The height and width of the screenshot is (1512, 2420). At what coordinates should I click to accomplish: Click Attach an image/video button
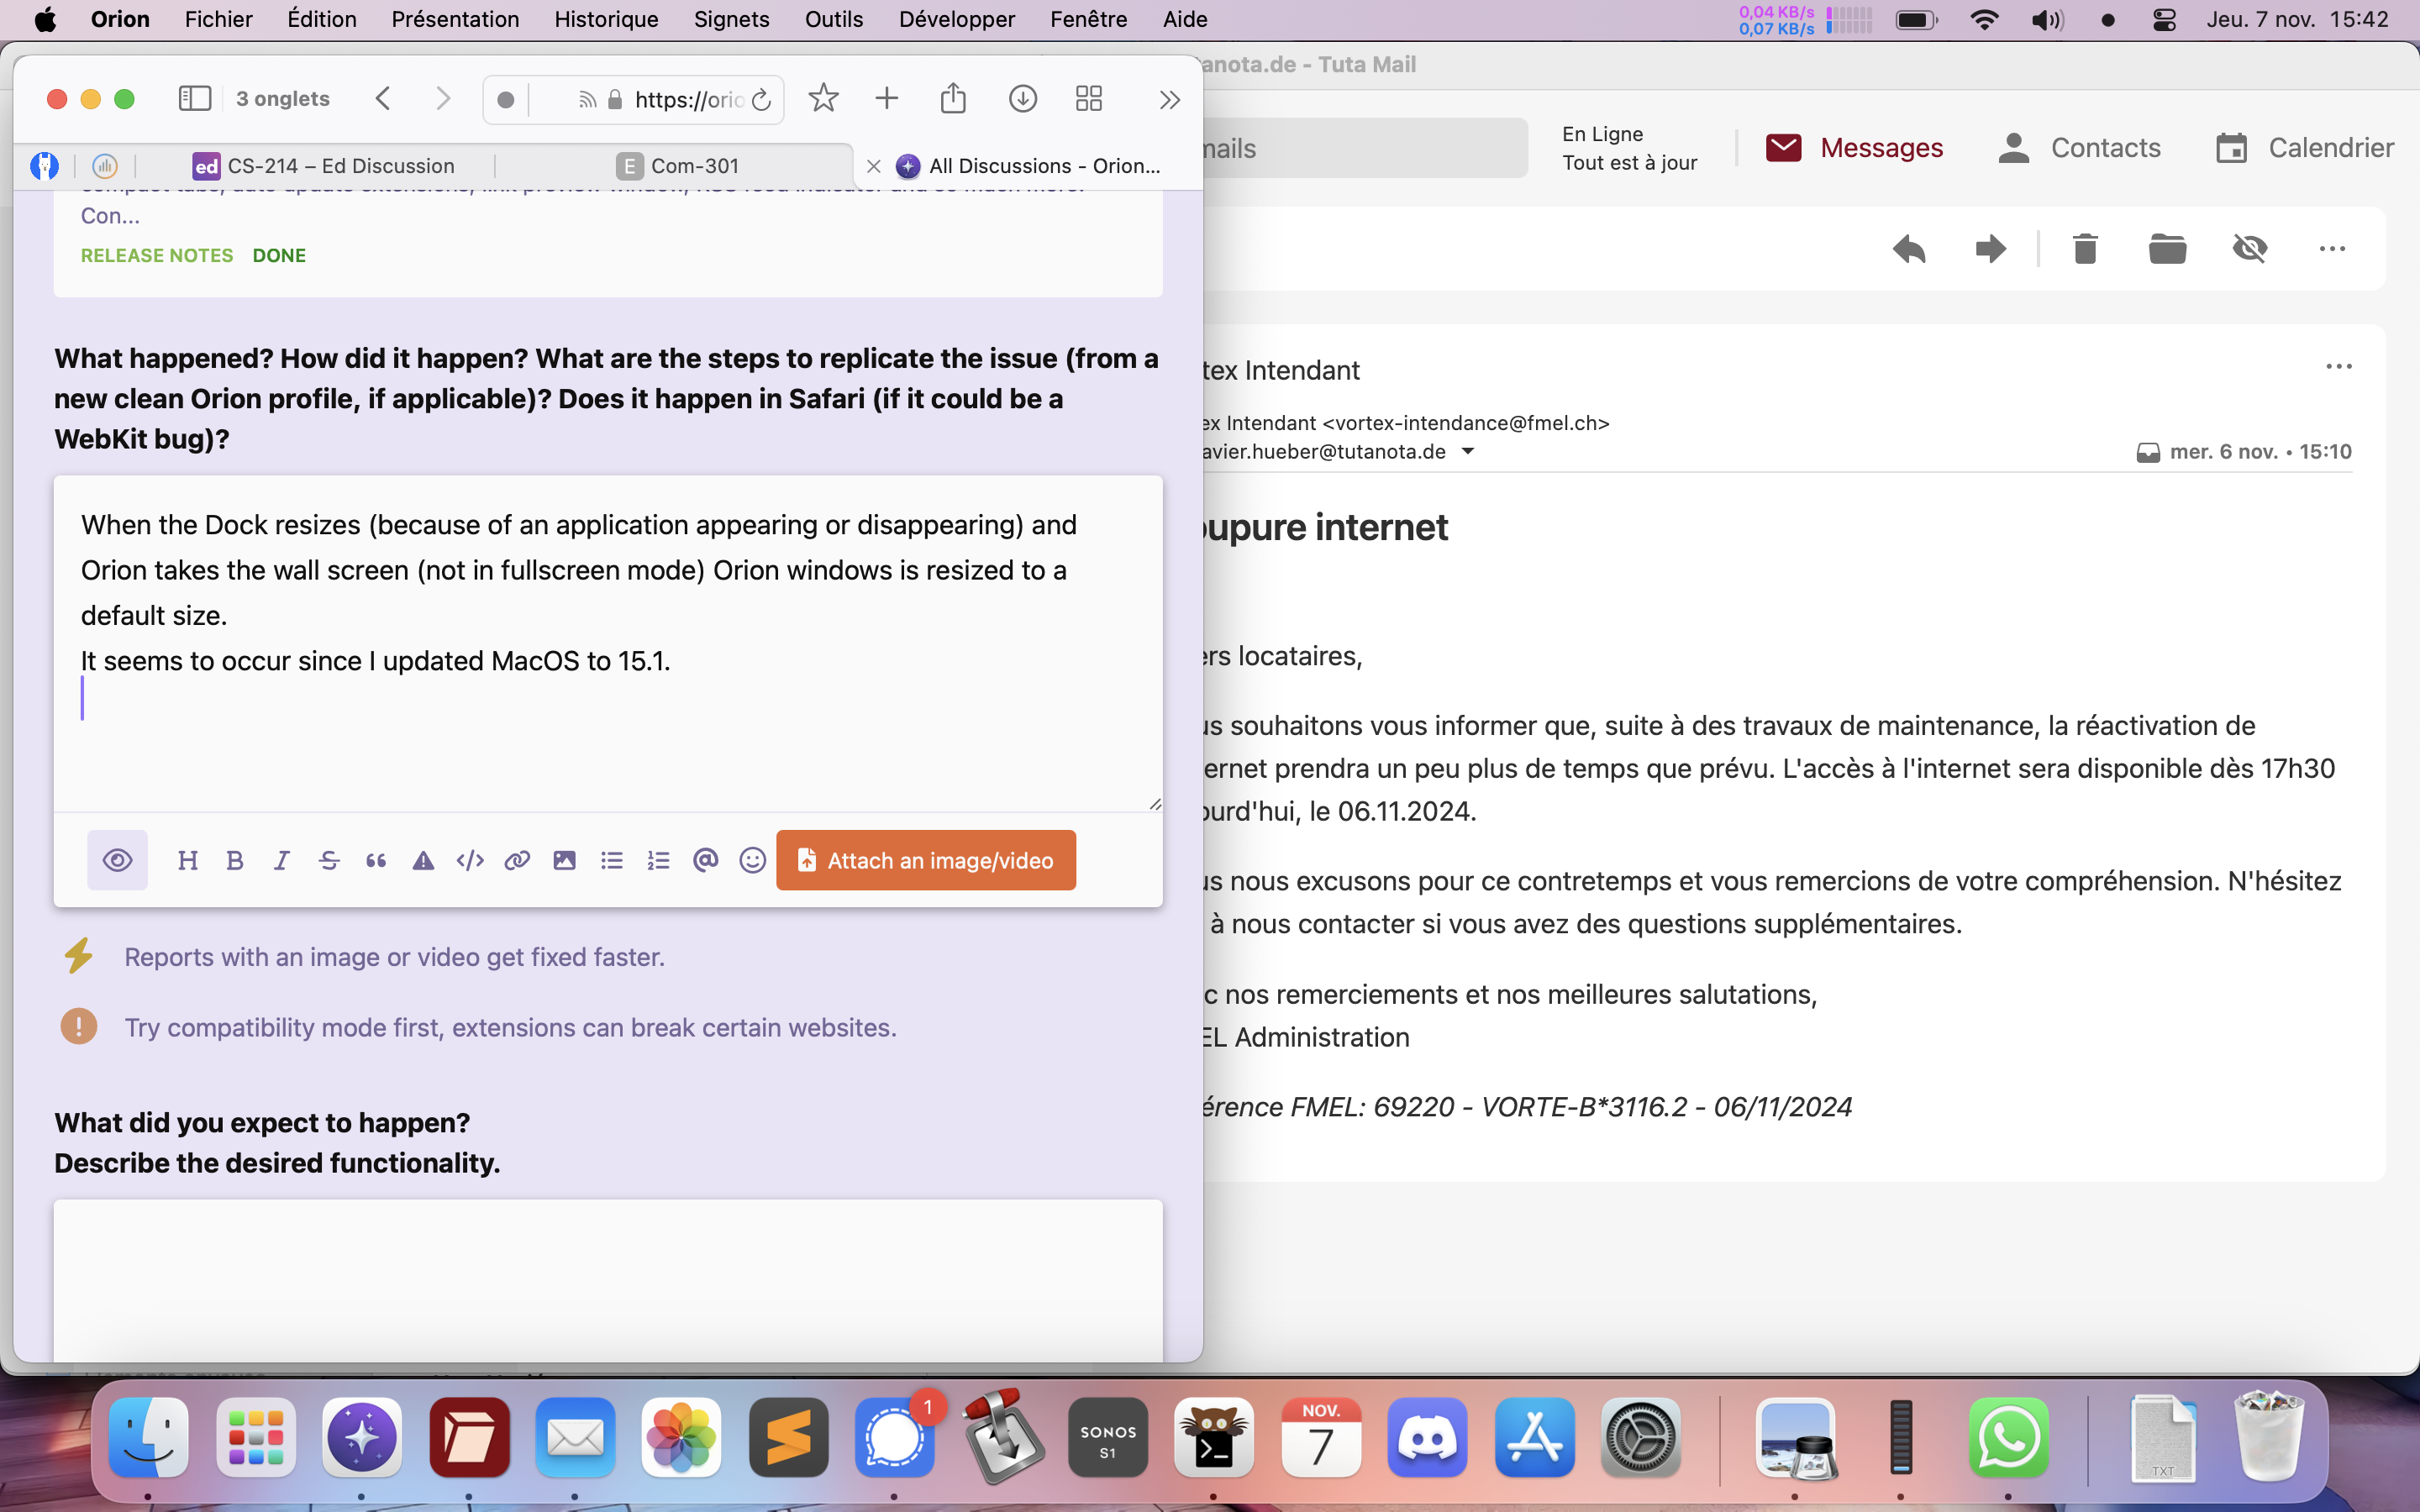click(x=925, y=860)
